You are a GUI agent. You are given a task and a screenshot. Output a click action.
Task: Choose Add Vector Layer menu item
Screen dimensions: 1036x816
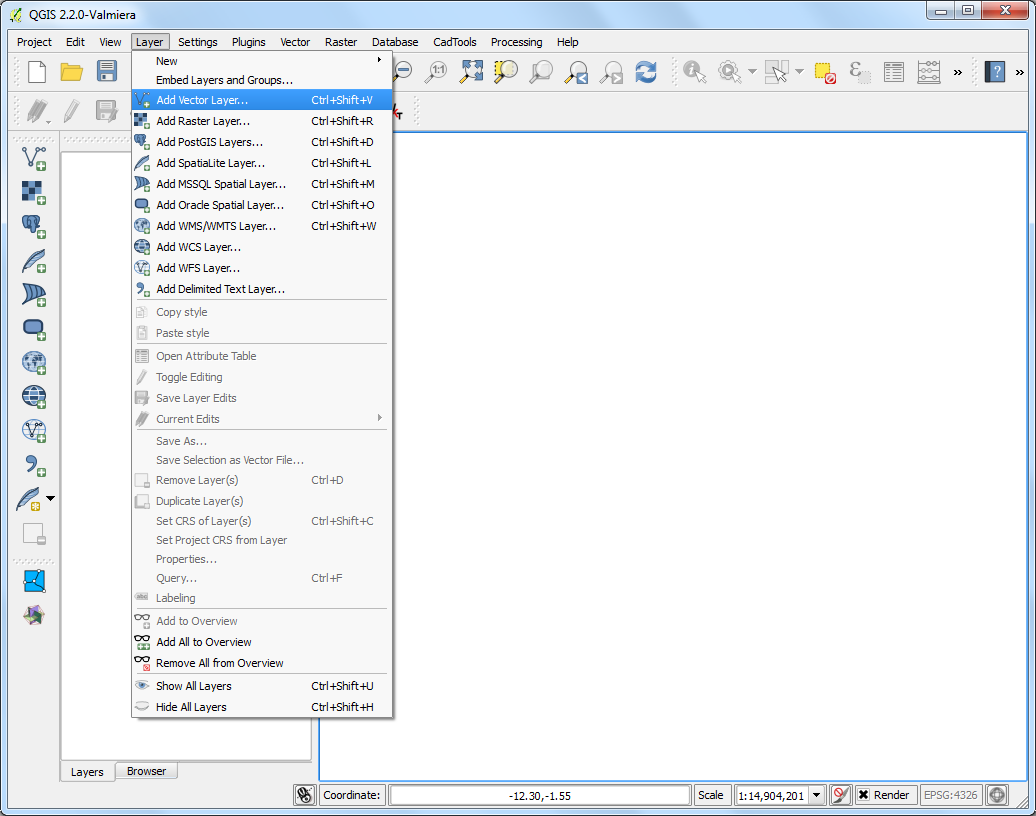tap(262, 100)
